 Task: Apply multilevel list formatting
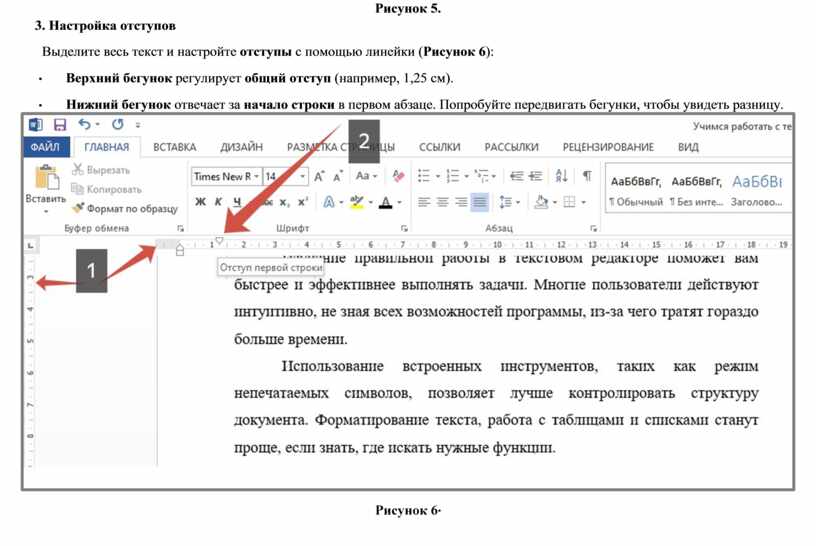pyautogui.click(x=482, y=176)
